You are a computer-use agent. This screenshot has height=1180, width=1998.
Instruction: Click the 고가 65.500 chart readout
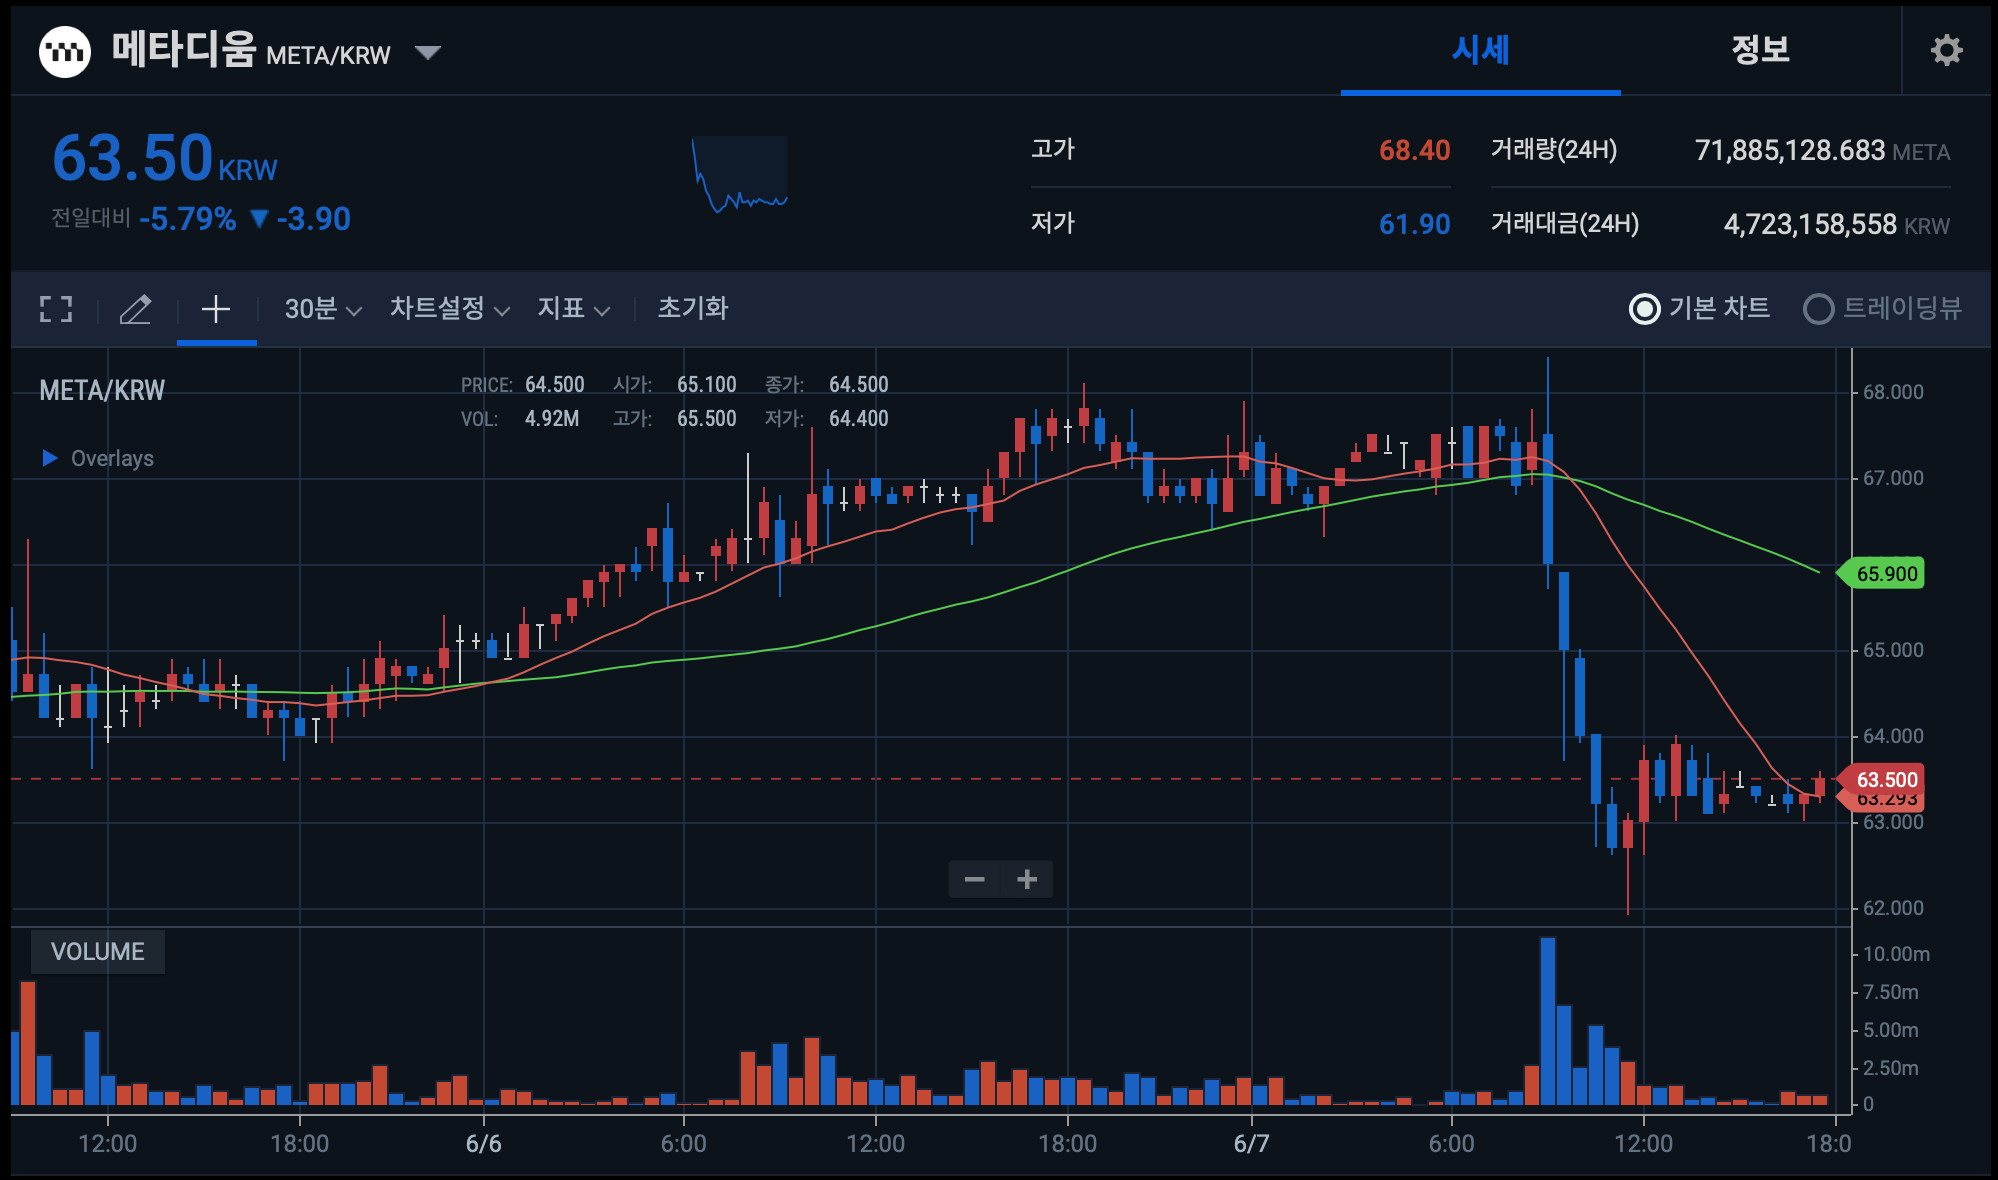pyautogui.click(x=674, y=419)
